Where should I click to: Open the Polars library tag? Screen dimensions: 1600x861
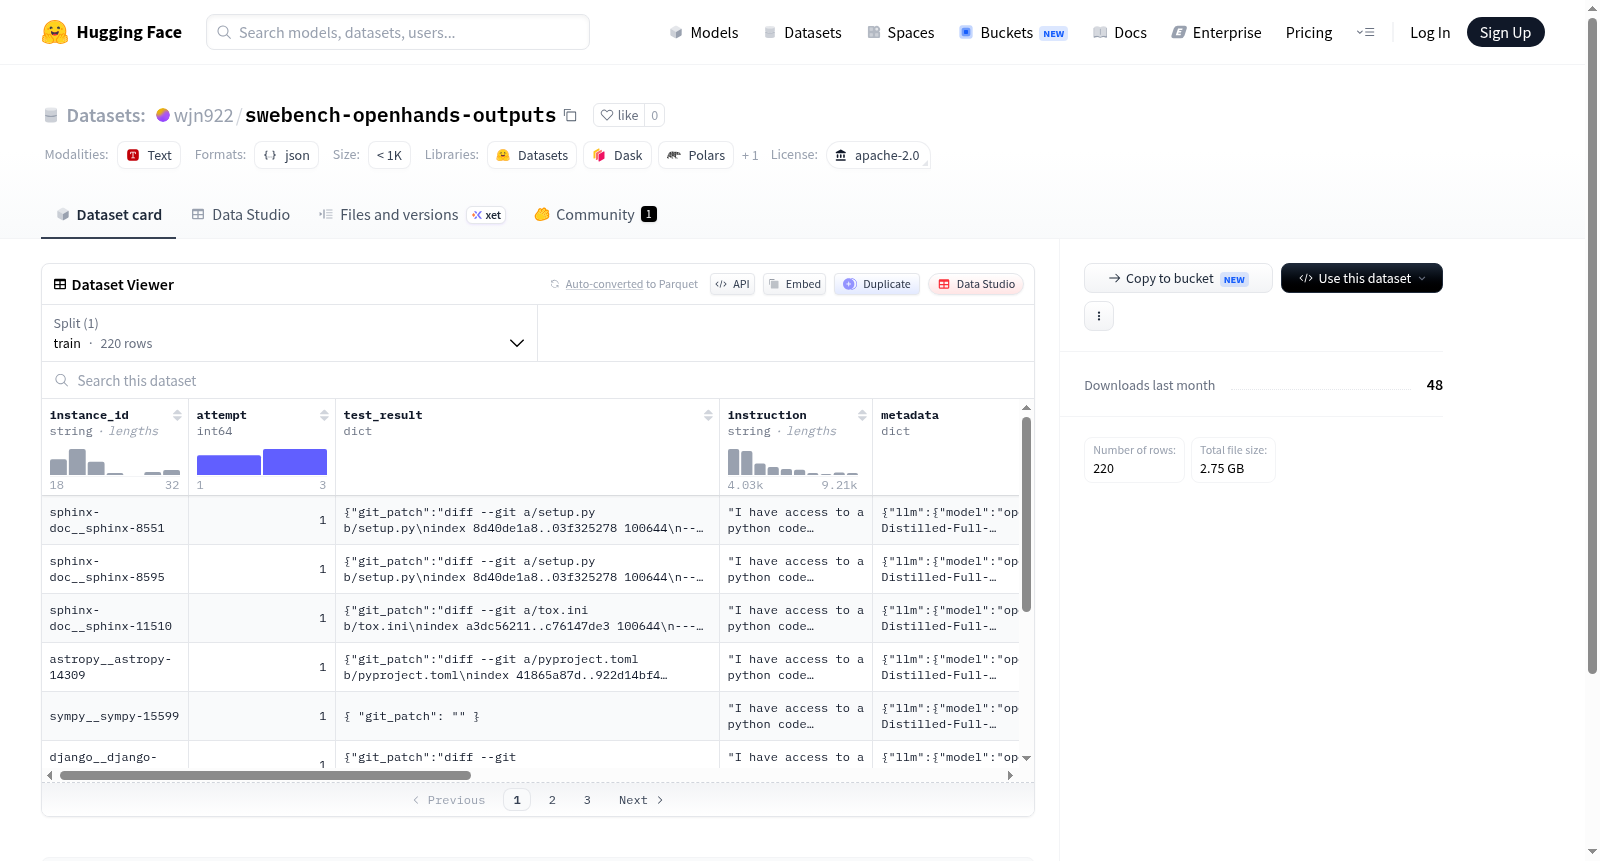[x=696, y=155]
